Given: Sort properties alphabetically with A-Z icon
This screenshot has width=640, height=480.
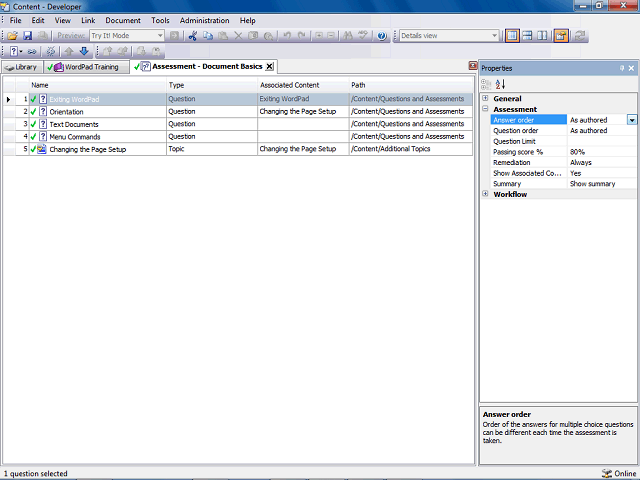Looking at the screenshot, I should pos(500,84).
